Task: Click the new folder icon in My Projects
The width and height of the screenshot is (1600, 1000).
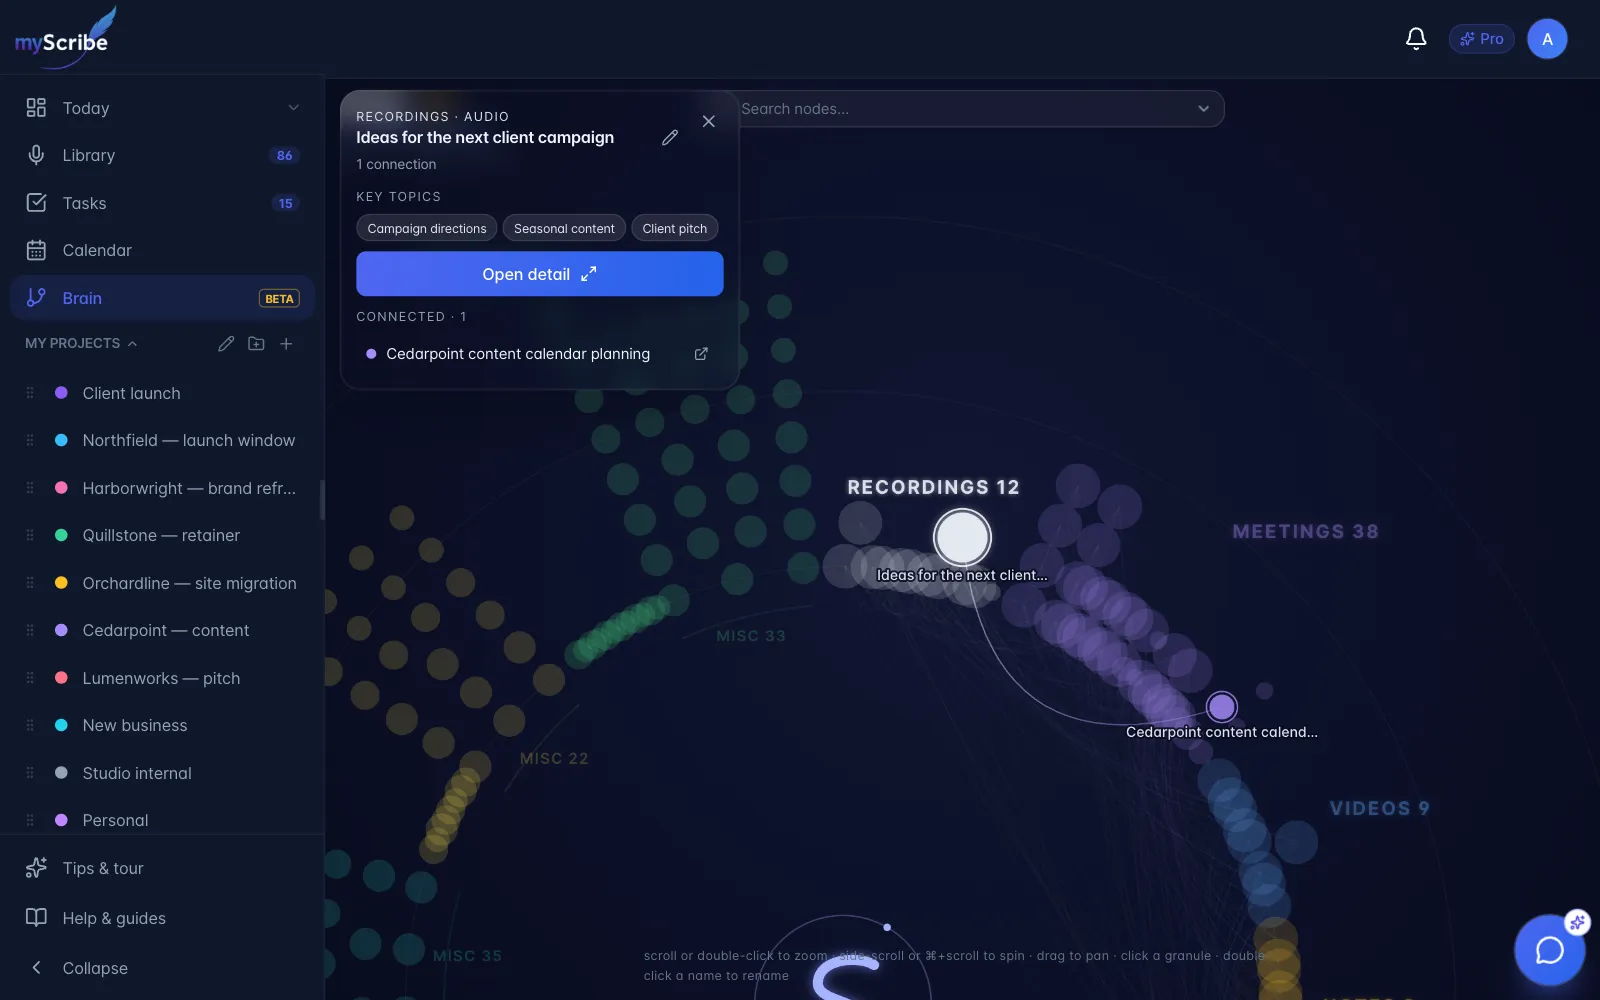Action: tap(256, 343)
